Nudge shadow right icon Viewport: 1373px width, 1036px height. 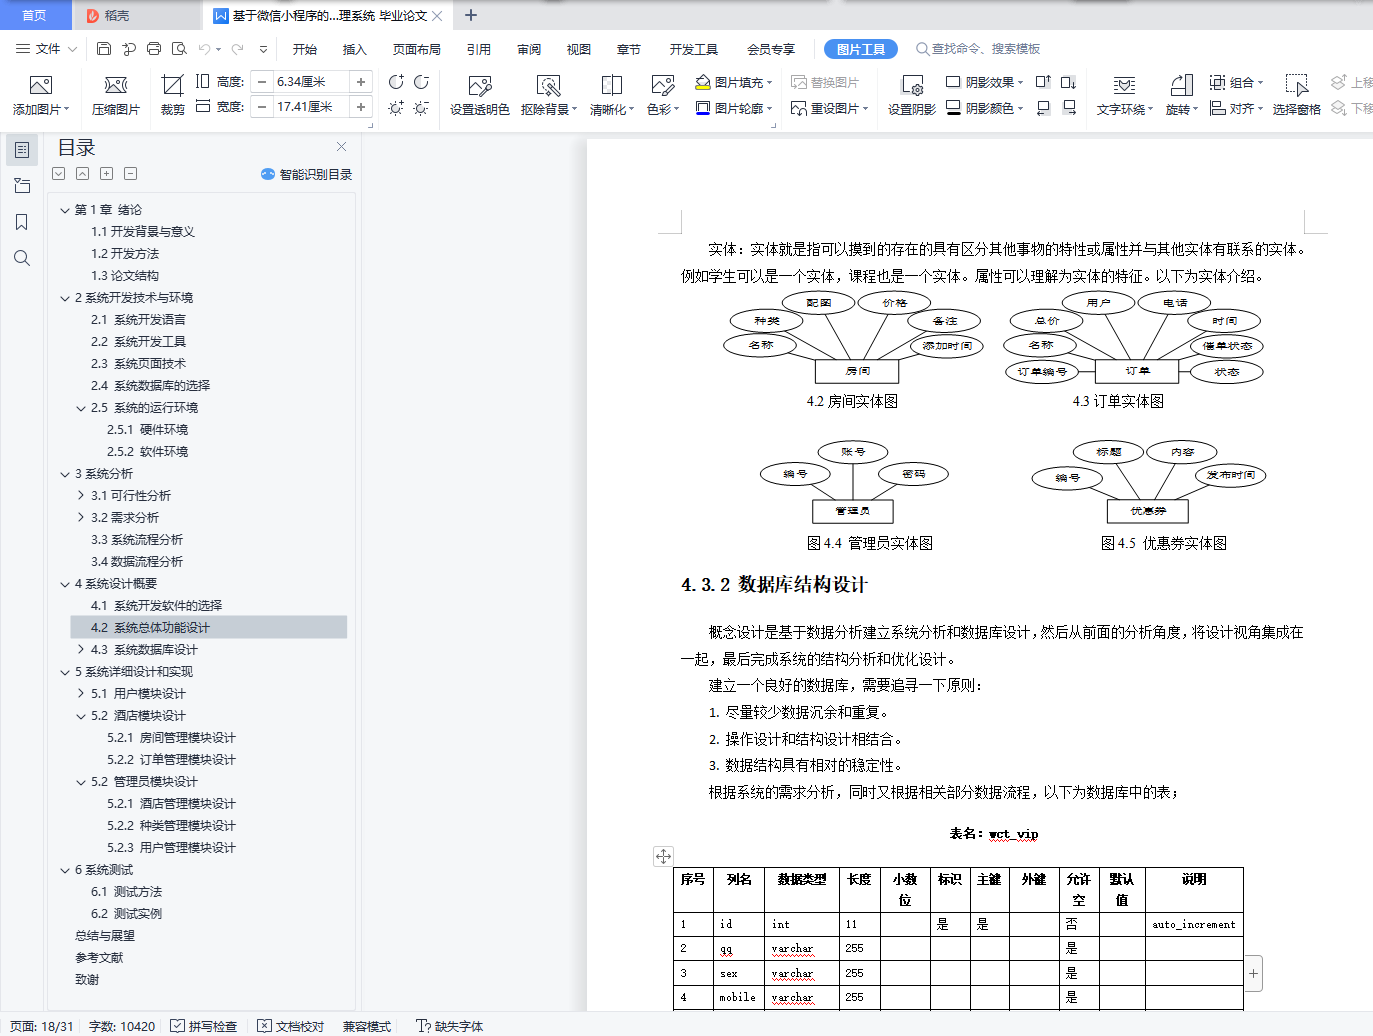coord(1069,107)
